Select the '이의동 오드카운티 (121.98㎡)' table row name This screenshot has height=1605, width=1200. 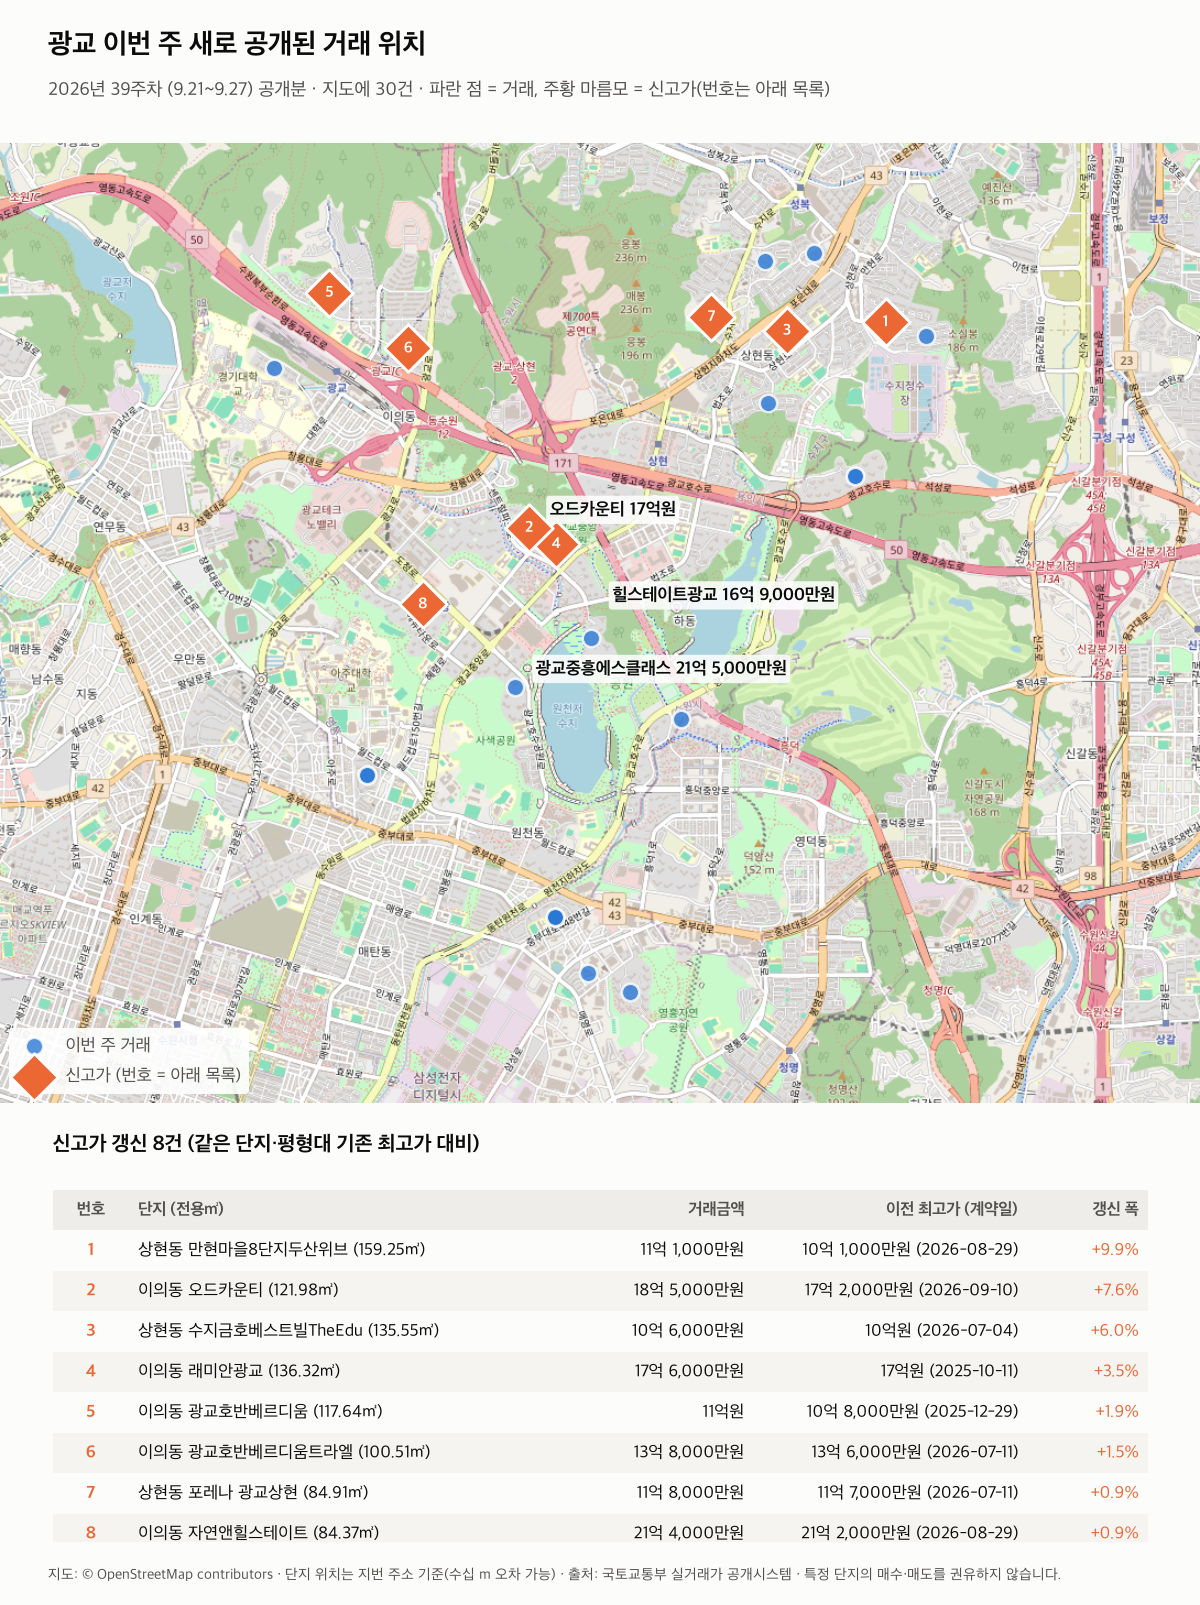pos(238,1290)
